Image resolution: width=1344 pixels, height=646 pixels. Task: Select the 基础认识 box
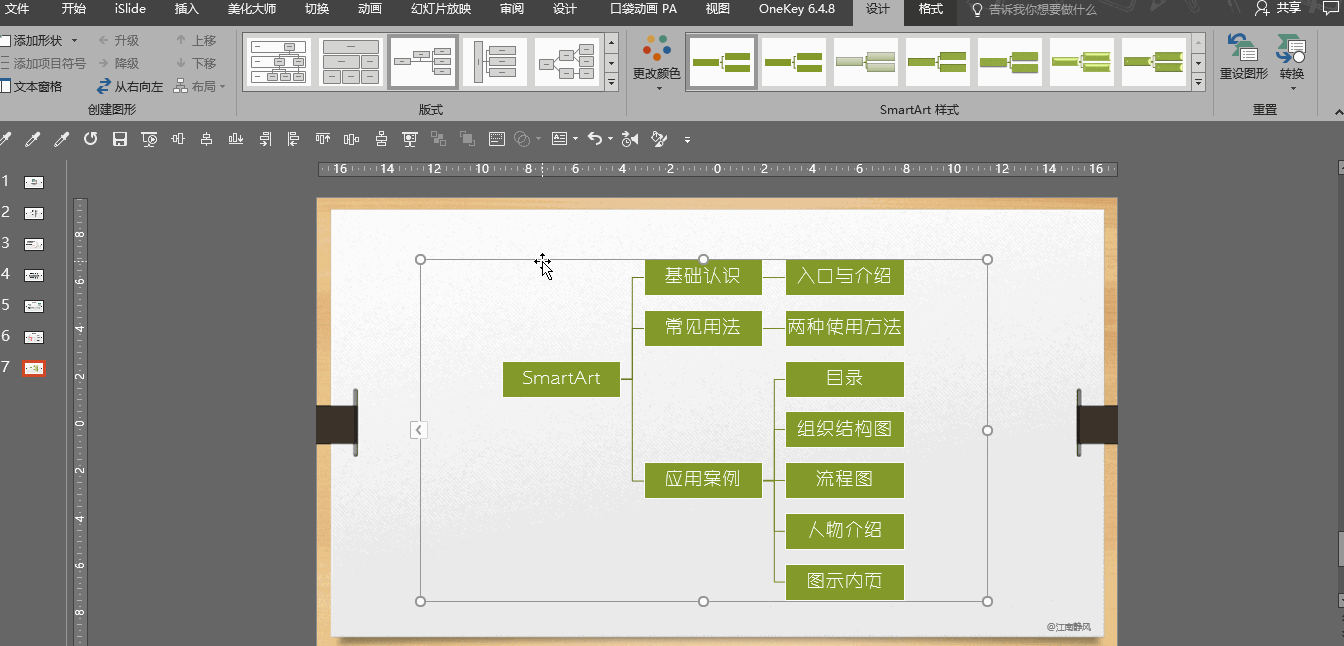click(703, 276)
